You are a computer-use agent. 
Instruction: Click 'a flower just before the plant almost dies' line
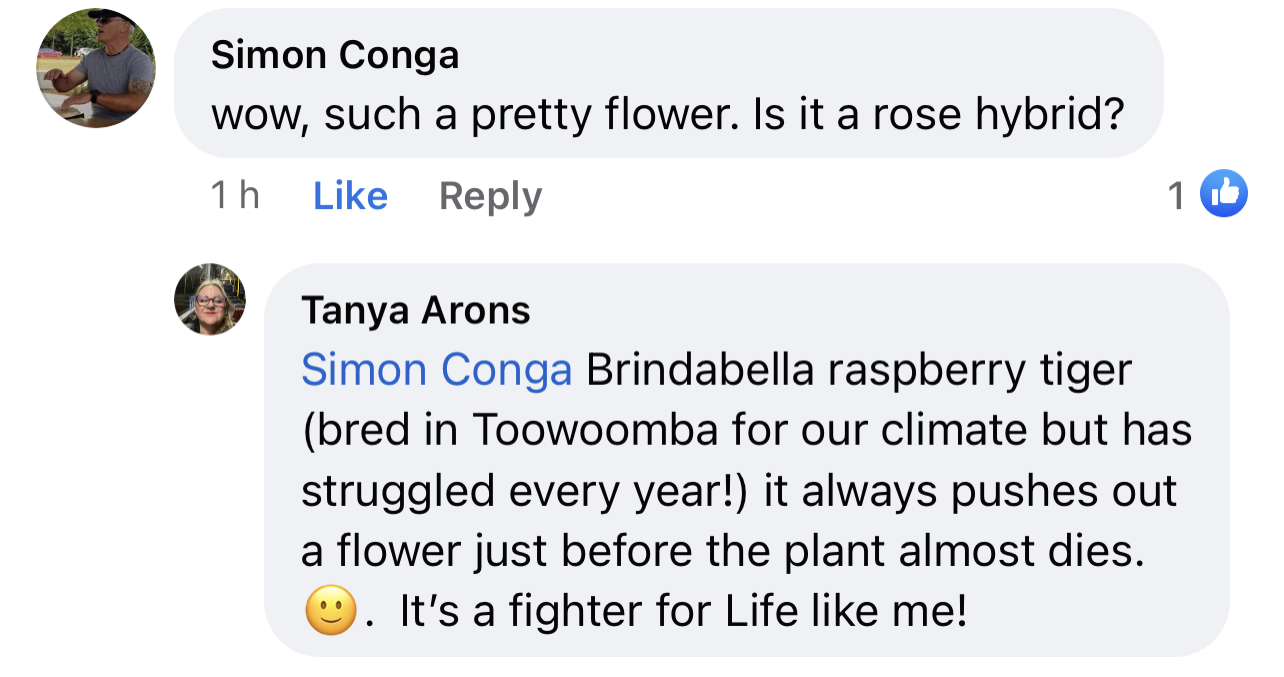coord(723,550)
